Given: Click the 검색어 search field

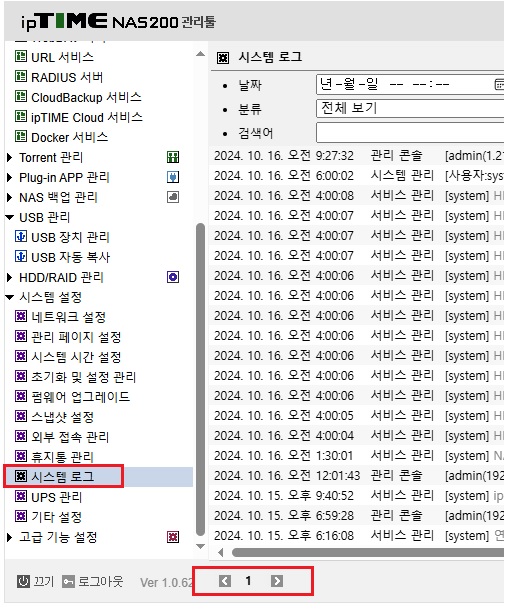Looking at the screenshot, I should [410, 132].
